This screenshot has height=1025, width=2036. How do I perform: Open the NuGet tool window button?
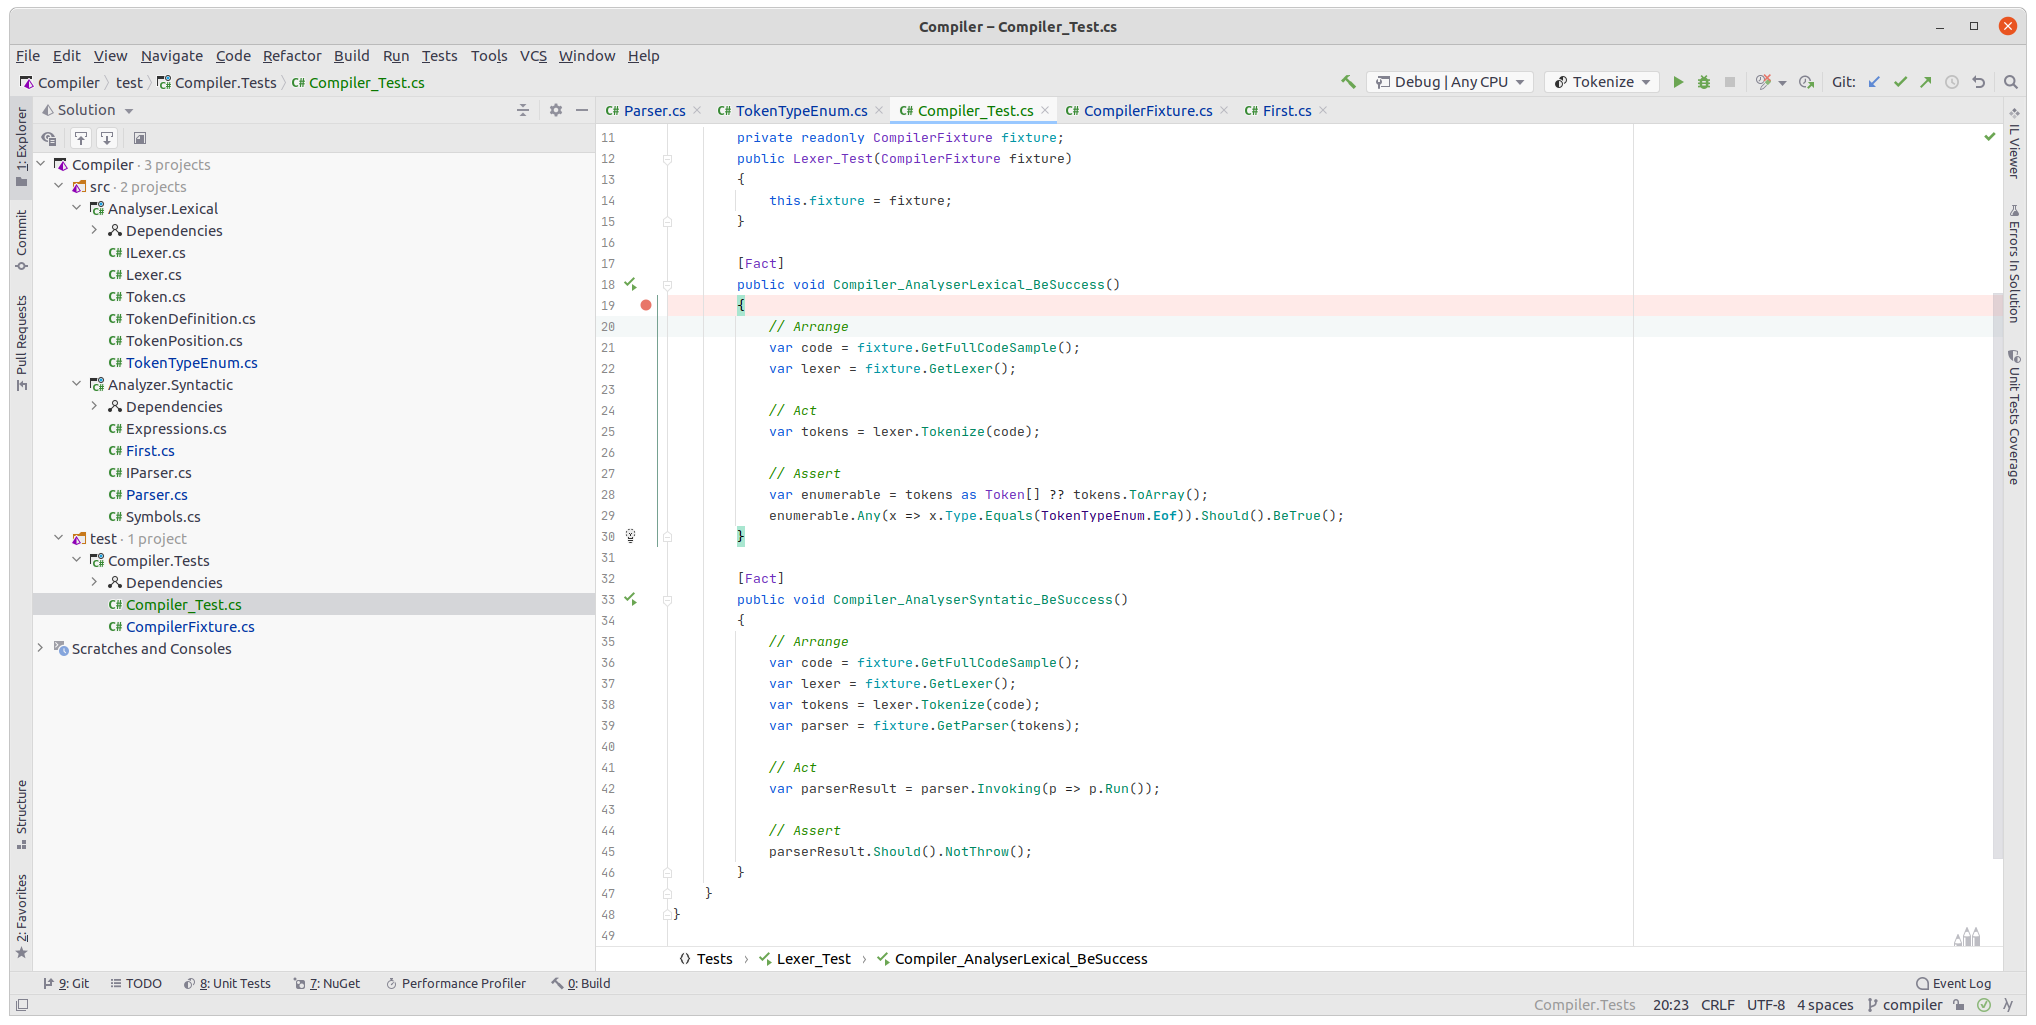click(327, 984)
